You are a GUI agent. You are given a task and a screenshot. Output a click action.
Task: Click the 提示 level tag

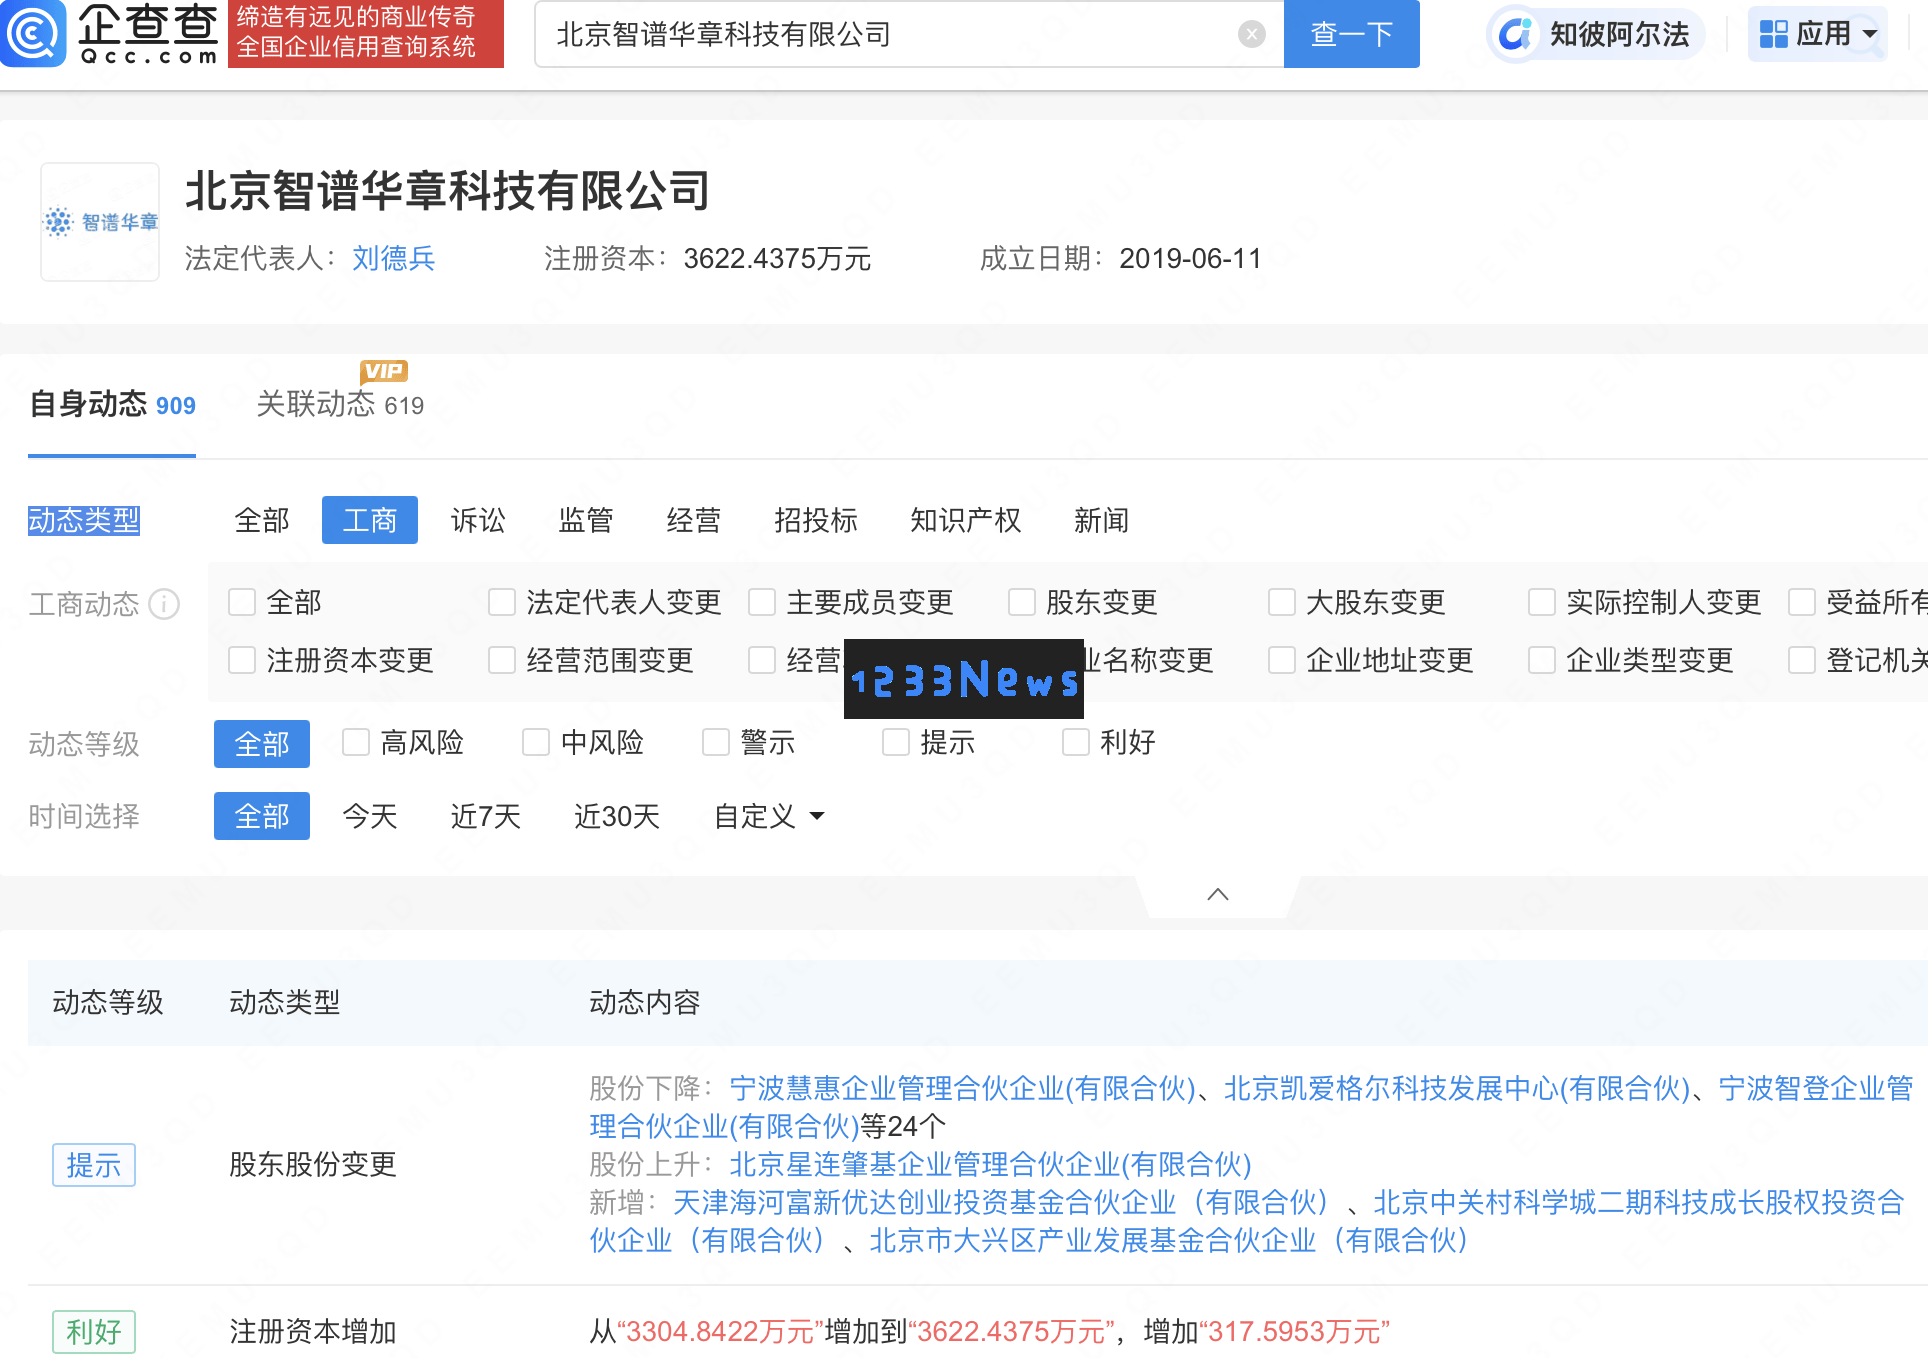[x=94, y=1165]
